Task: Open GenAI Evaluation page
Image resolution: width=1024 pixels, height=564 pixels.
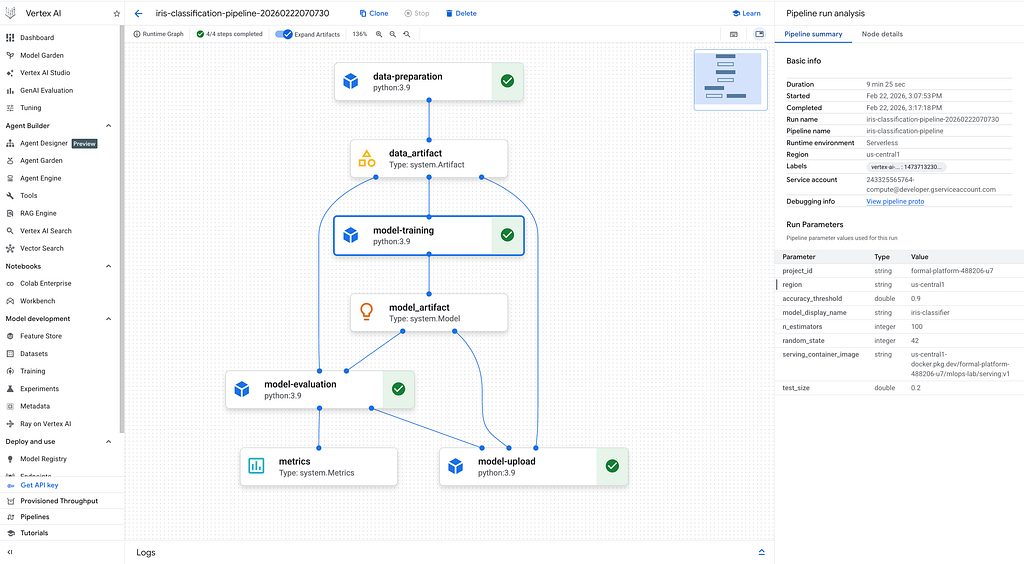Action: click(46, 91)
